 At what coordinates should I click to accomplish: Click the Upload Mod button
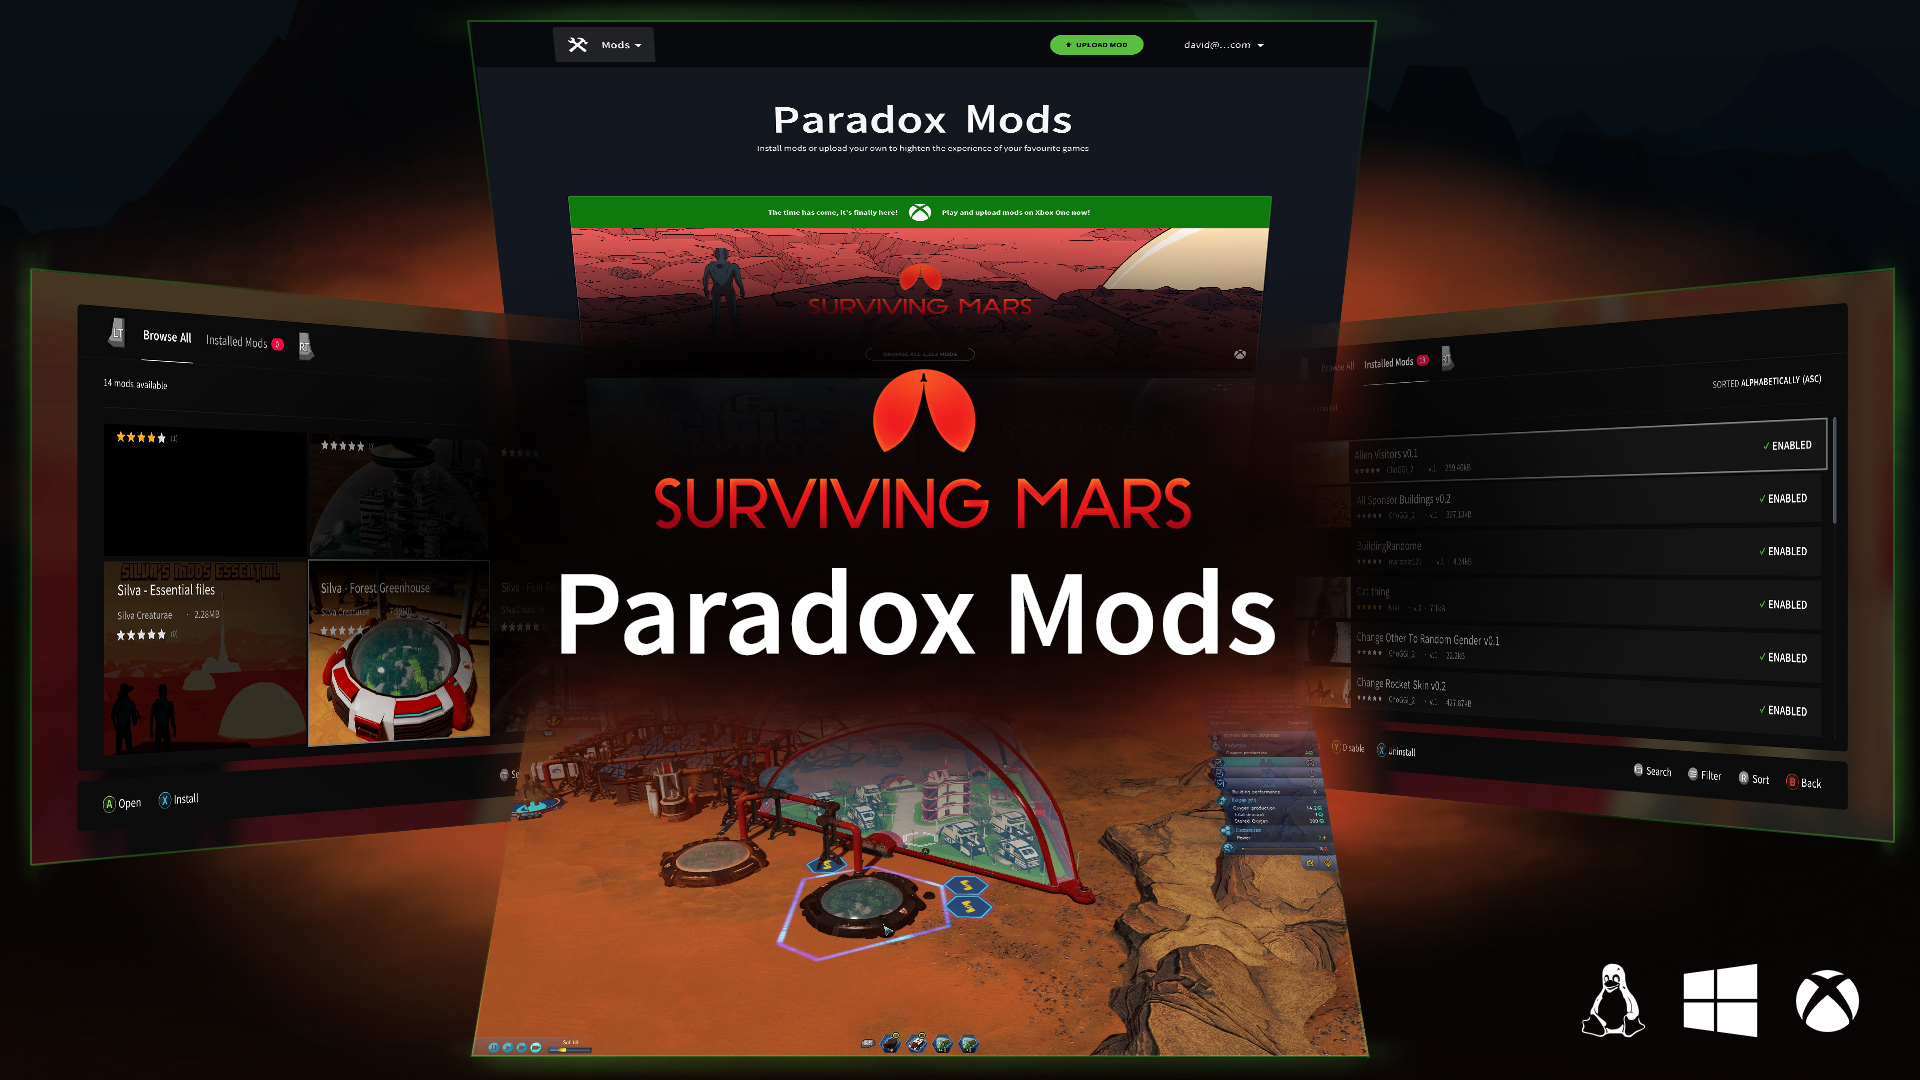coord(1100,45)
